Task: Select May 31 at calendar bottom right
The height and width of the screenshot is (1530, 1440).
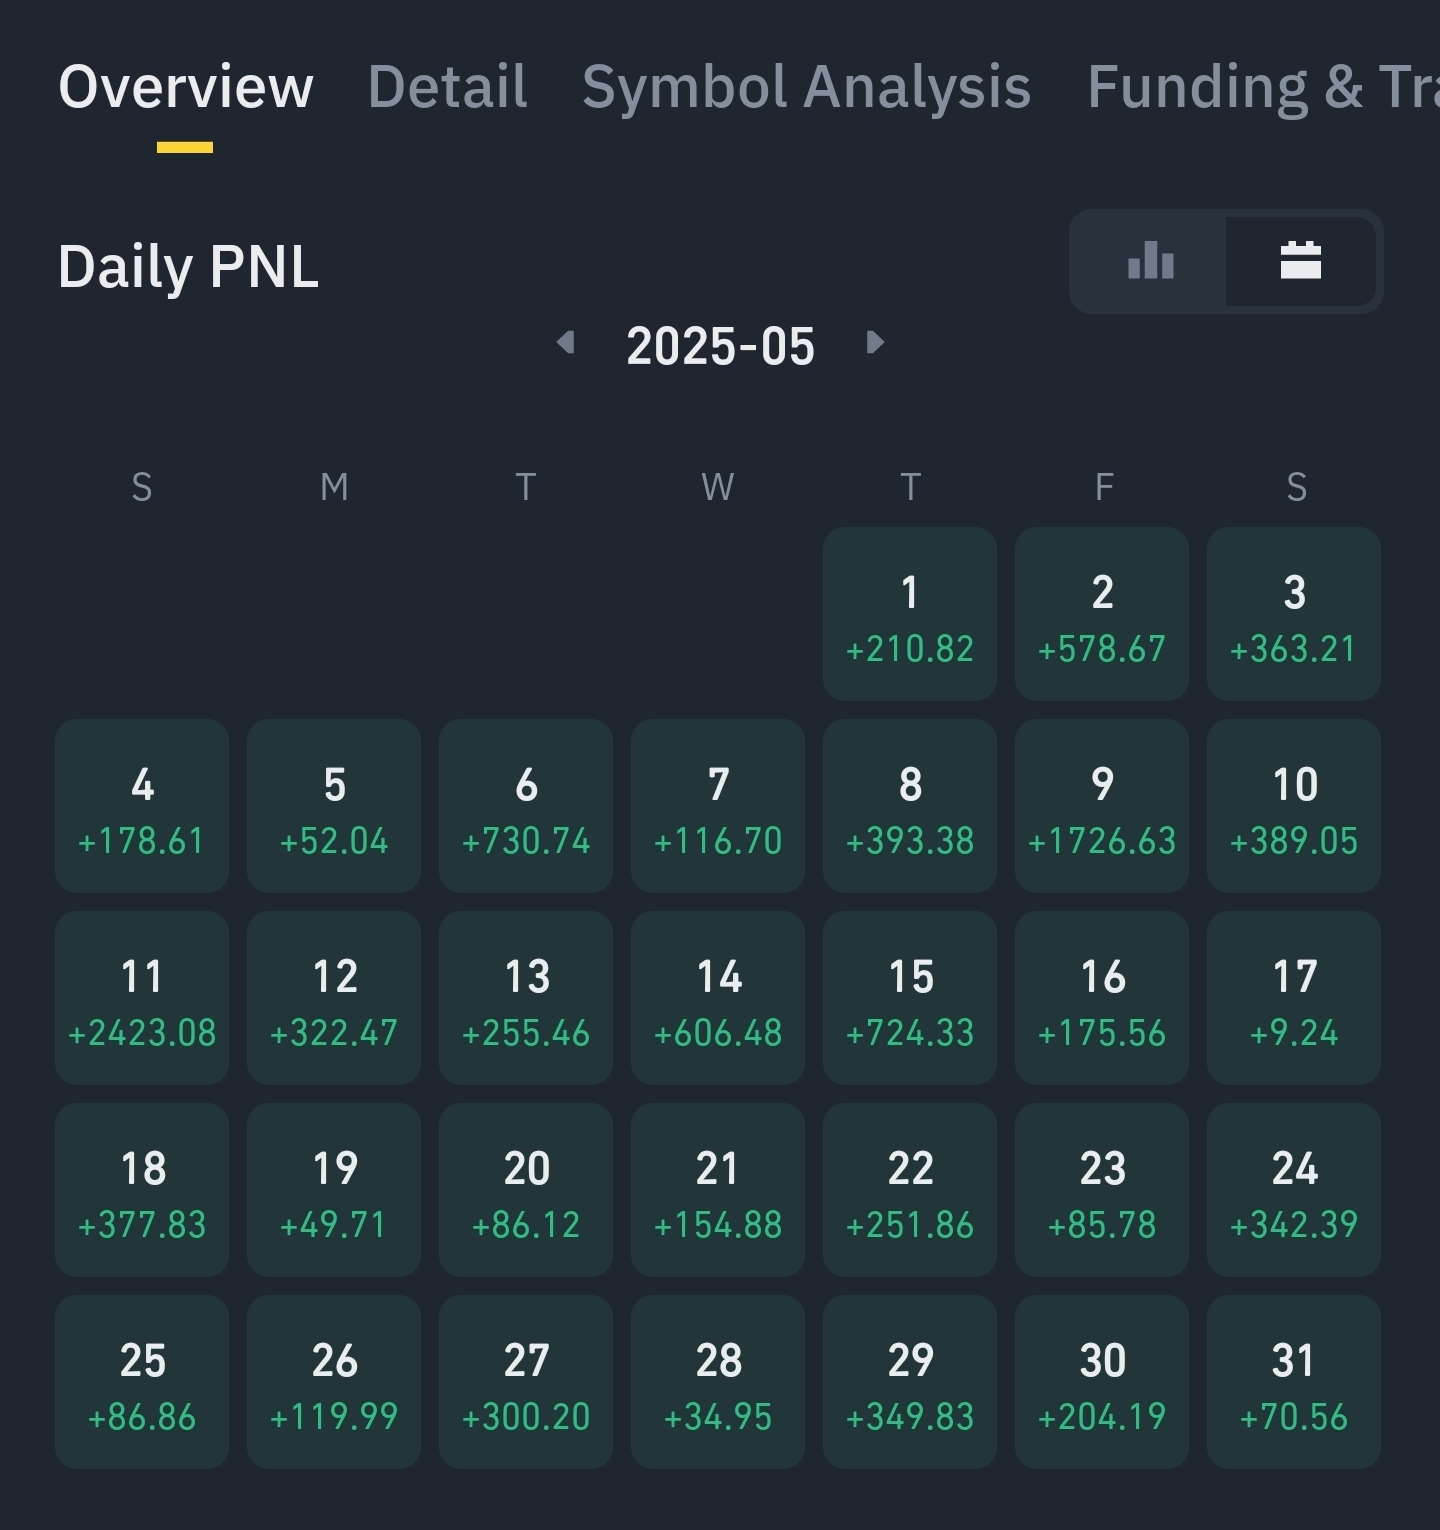Action: click(1293, 1381)
